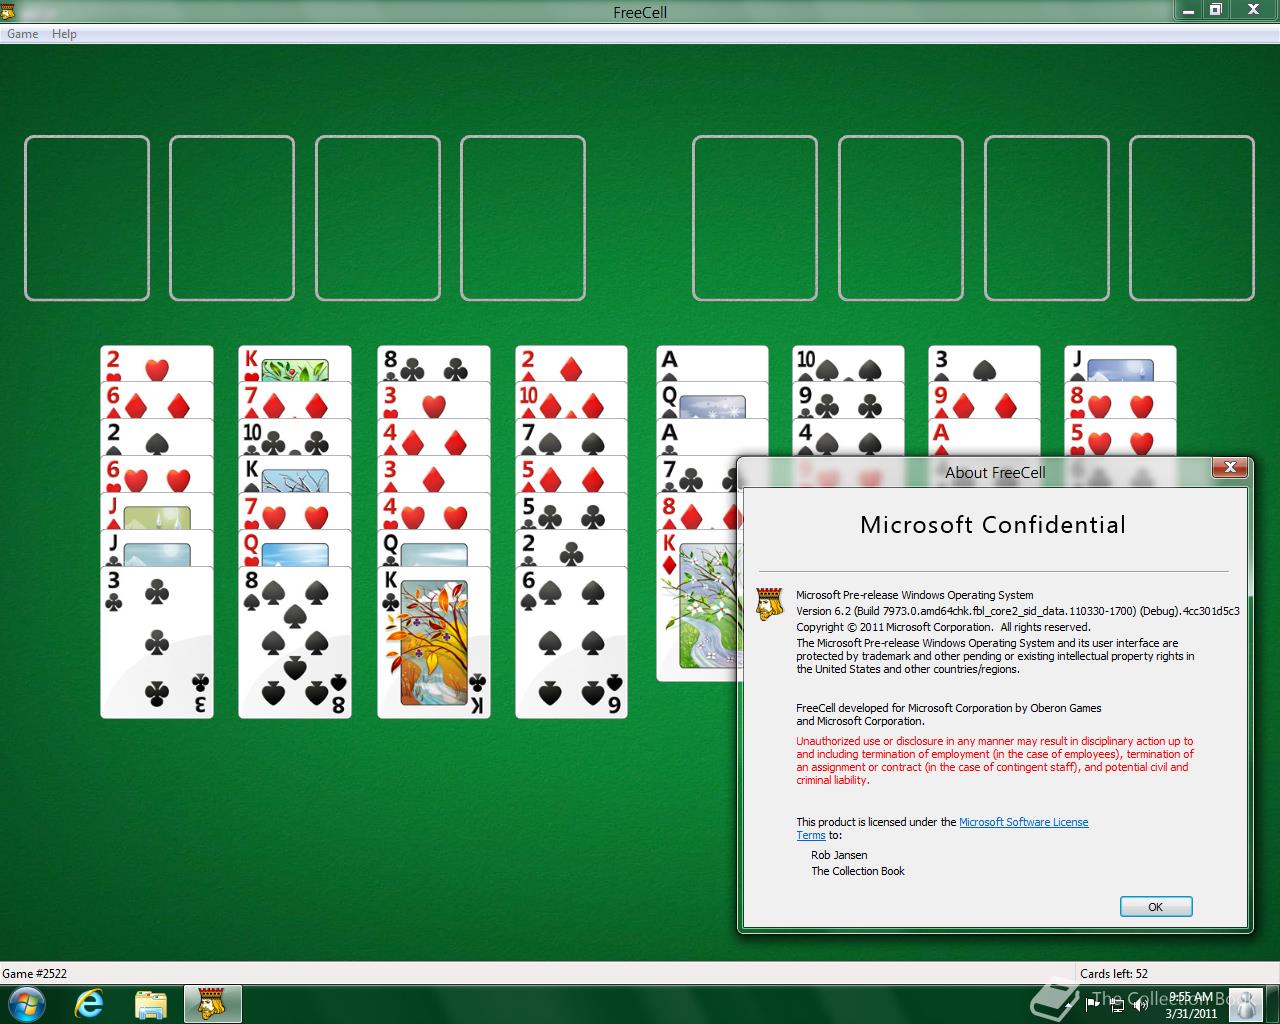1280x1024 pixels.
Task: Click the 7 of diamonds card
Action: tap(295, 401)
